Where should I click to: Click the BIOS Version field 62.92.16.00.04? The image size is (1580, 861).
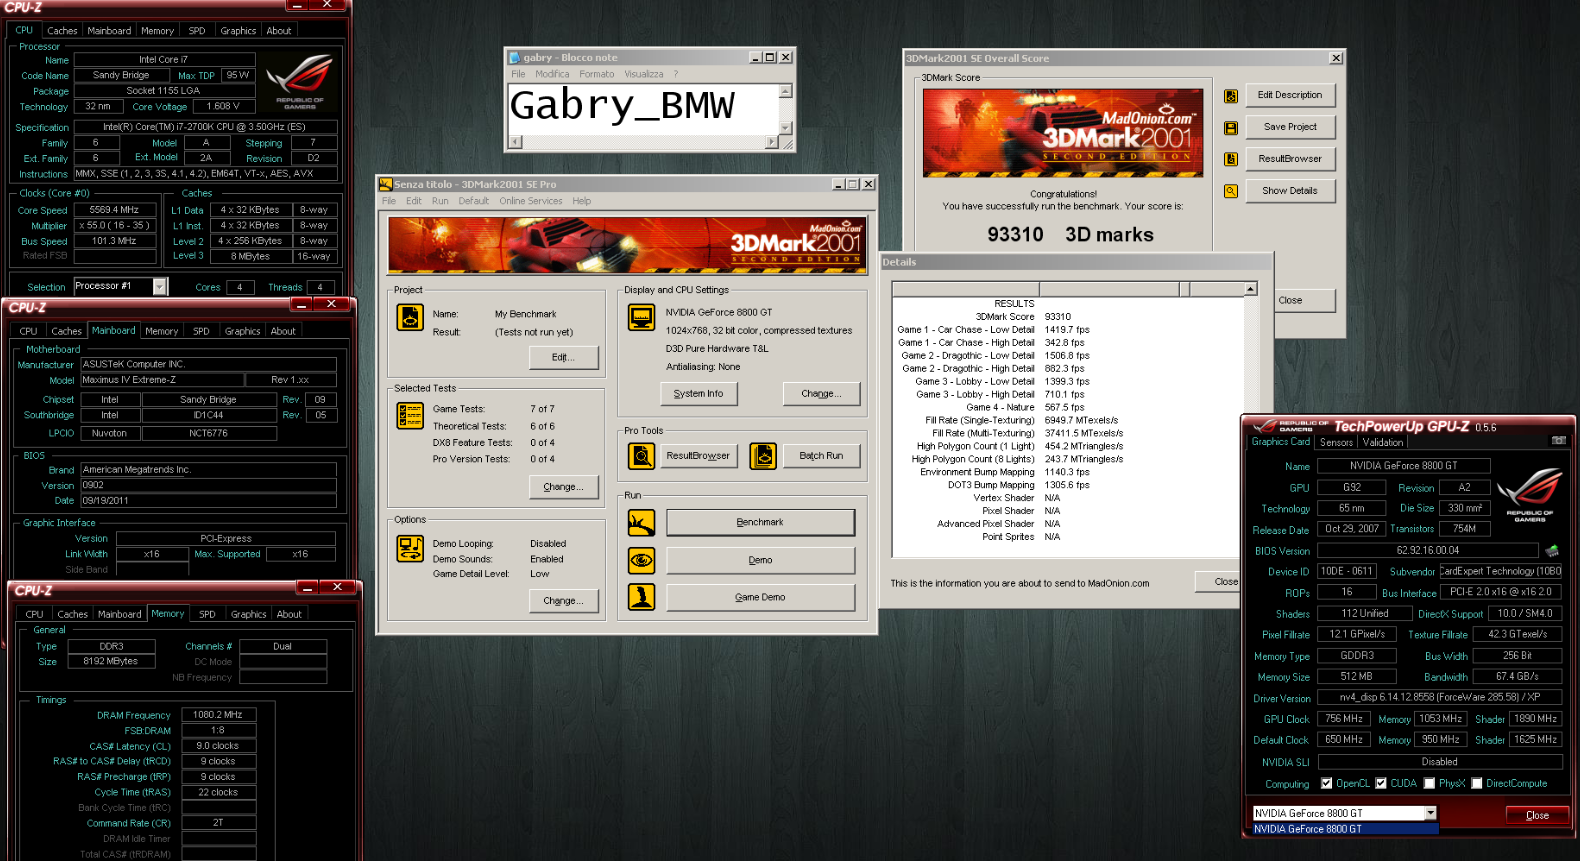1427,550
